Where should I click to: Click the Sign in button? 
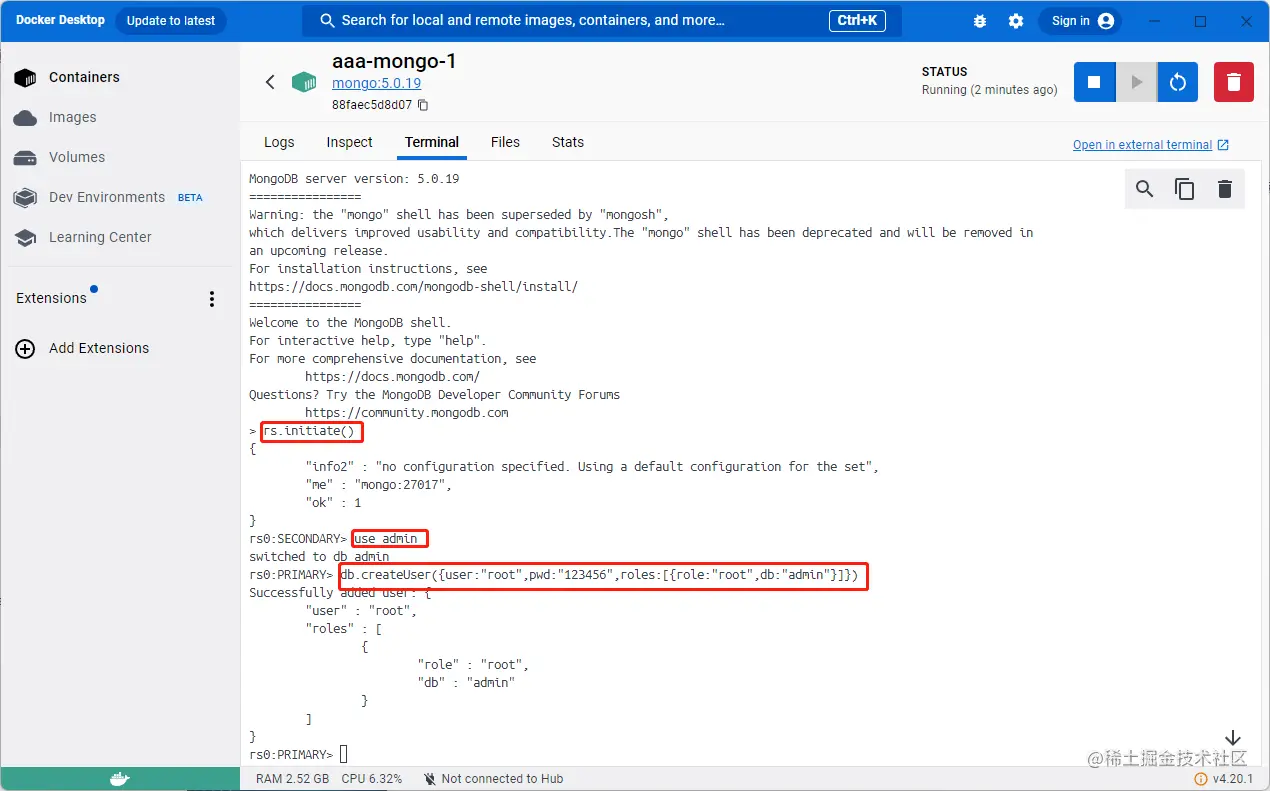point(1080,21)
